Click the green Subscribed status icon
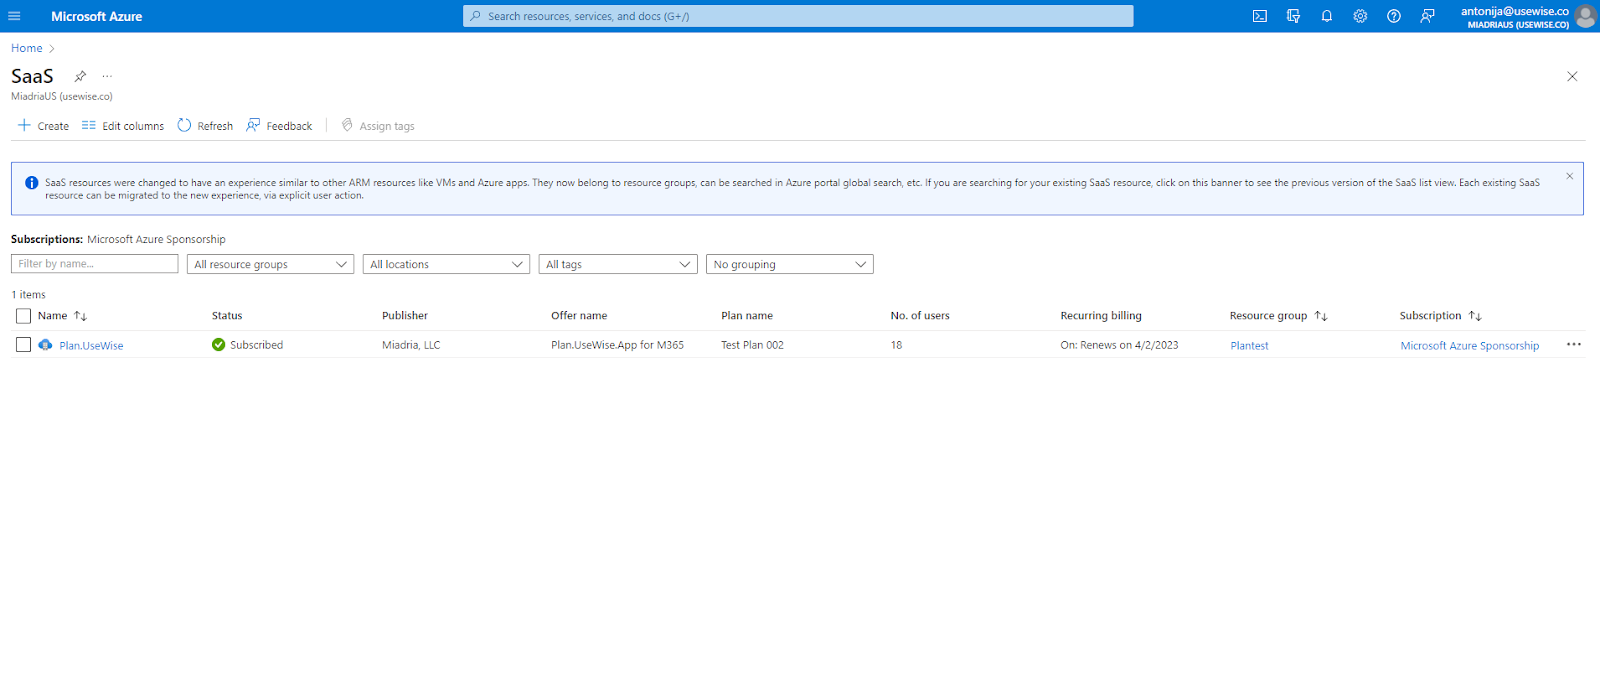This screenshot has height=684, width=1600. point(218,345)
